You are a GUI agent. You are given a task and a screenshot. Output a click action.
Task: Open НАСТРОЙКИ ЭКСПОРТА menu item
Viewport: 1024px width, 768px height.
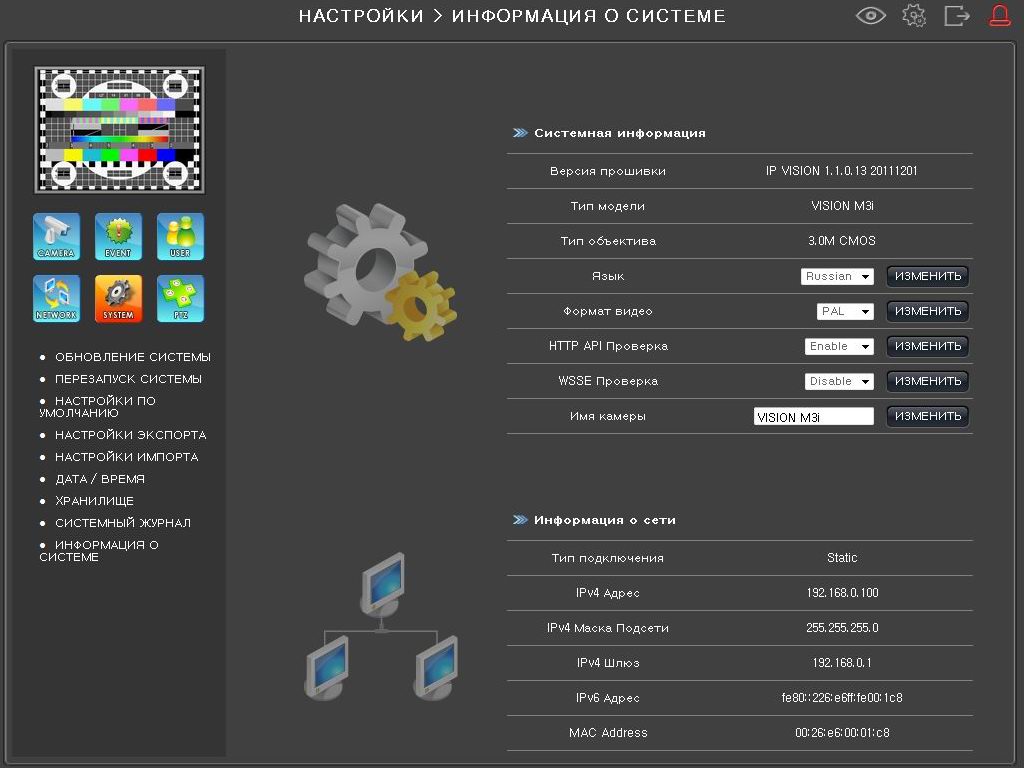point(131,435)
